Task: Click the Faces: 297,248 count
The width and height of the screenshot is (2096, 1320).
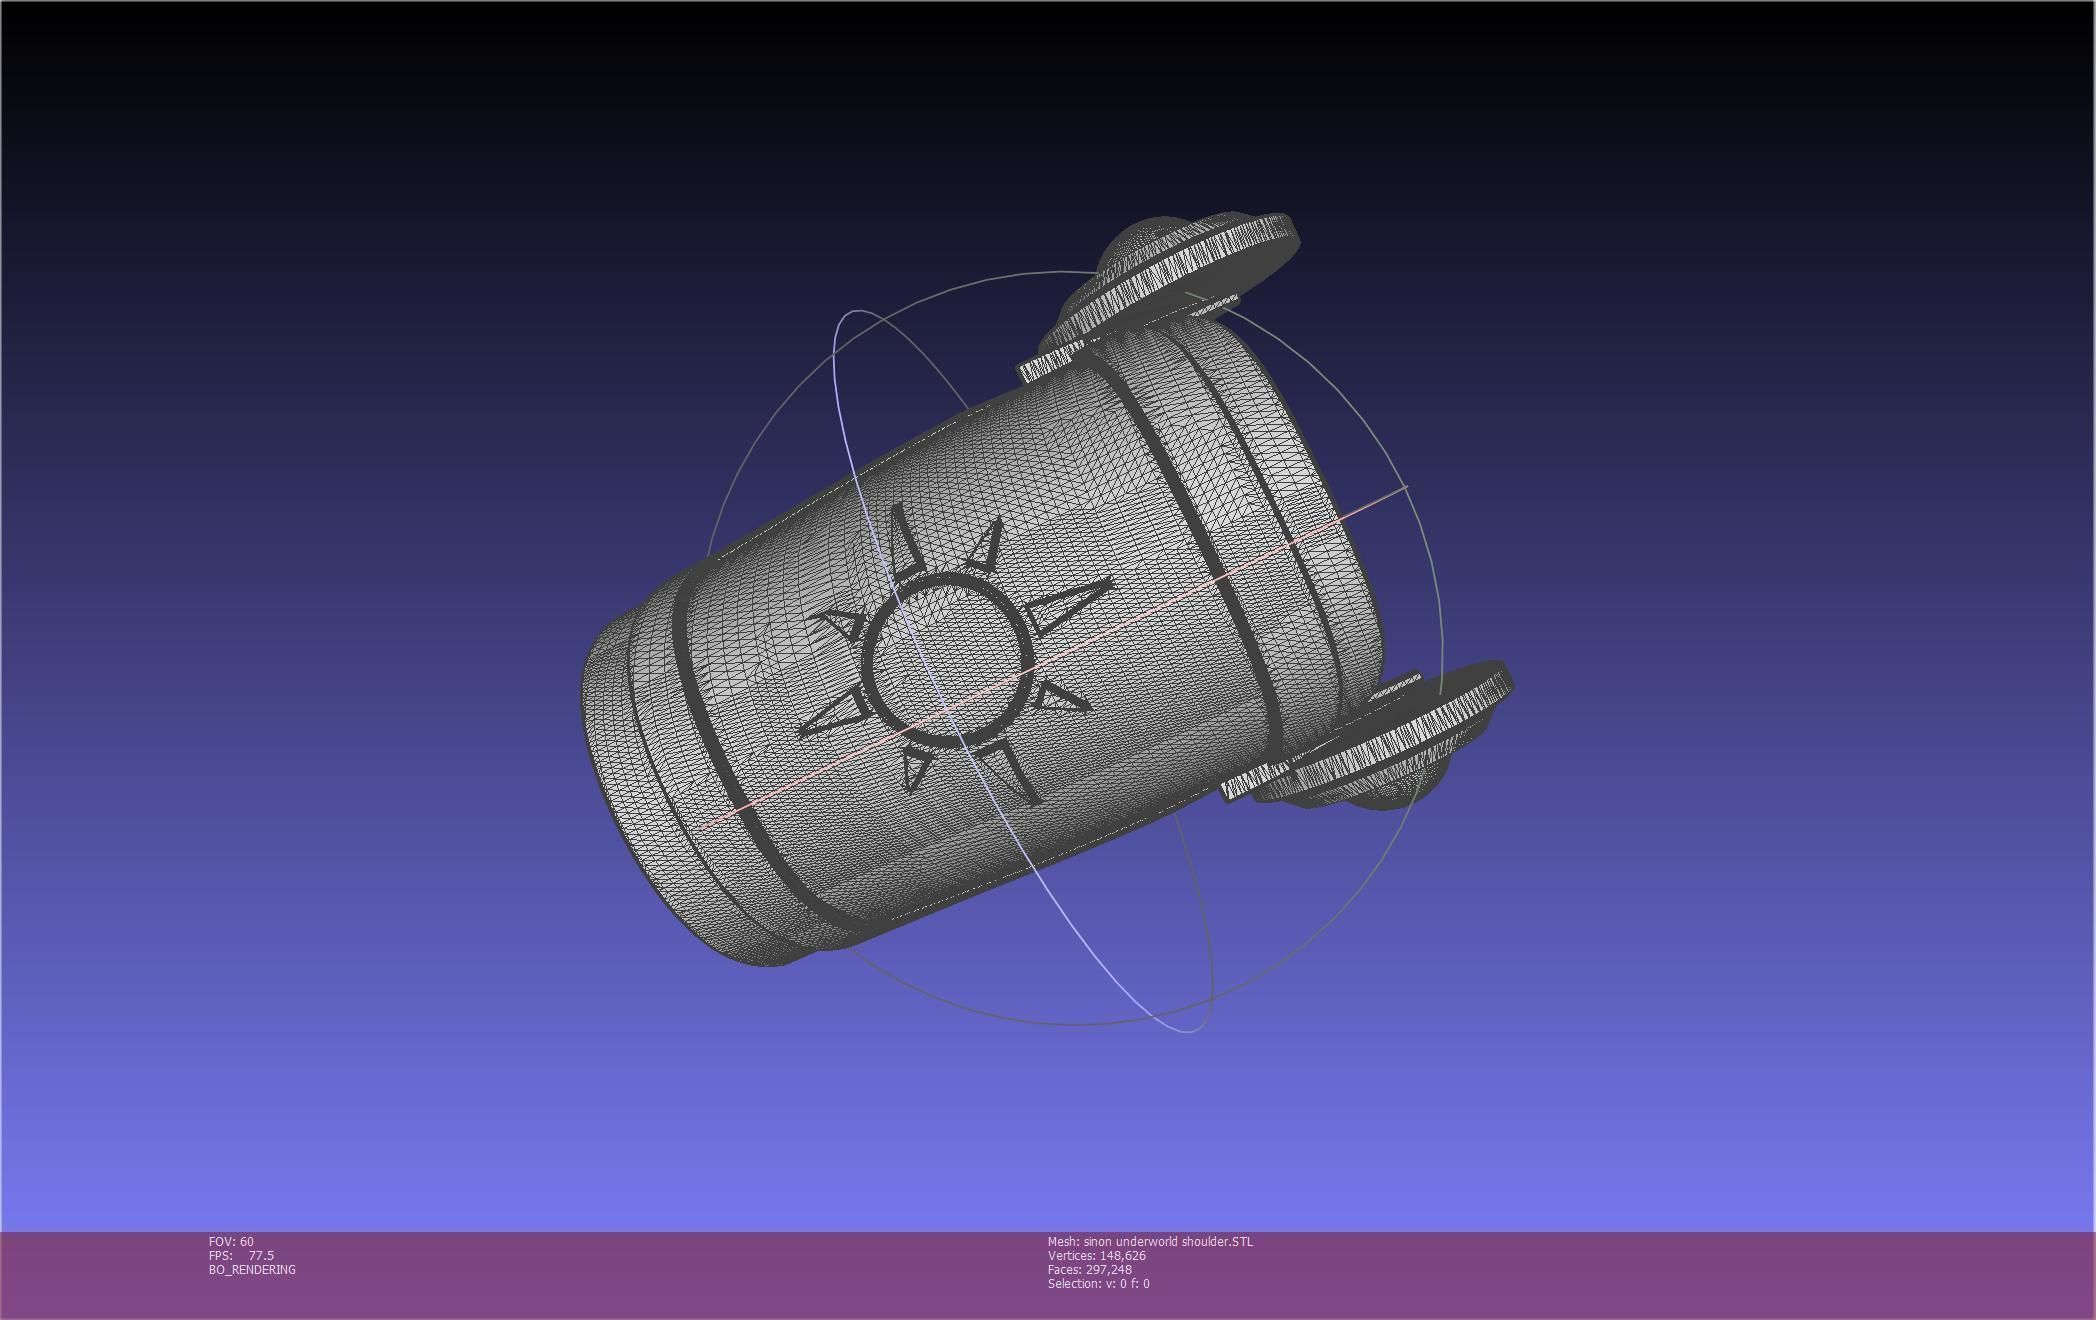Action: coord(1090,1270)
